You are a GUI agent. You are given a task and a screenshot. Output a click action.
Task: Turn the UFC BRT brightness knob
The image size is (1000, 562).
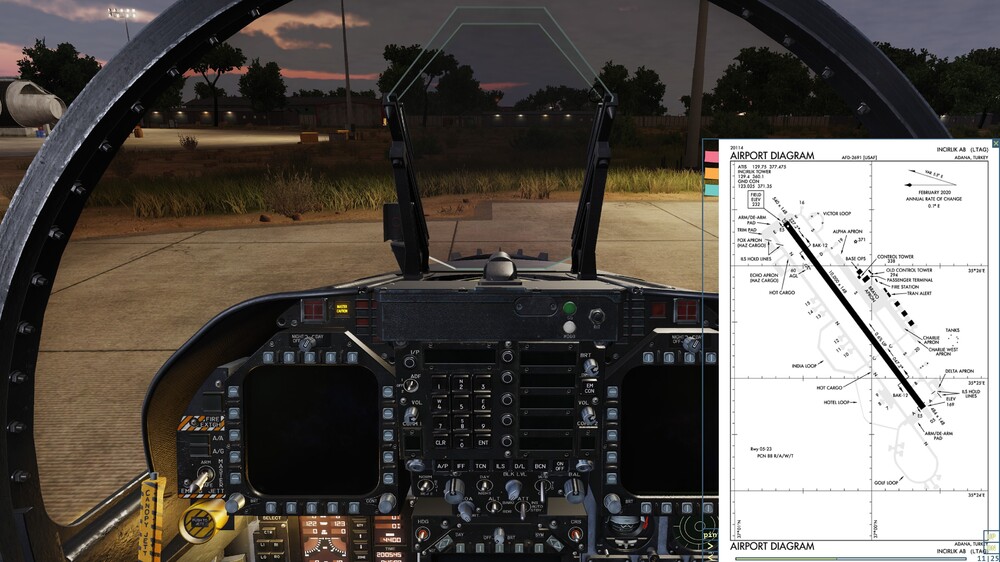coord(591,367)
